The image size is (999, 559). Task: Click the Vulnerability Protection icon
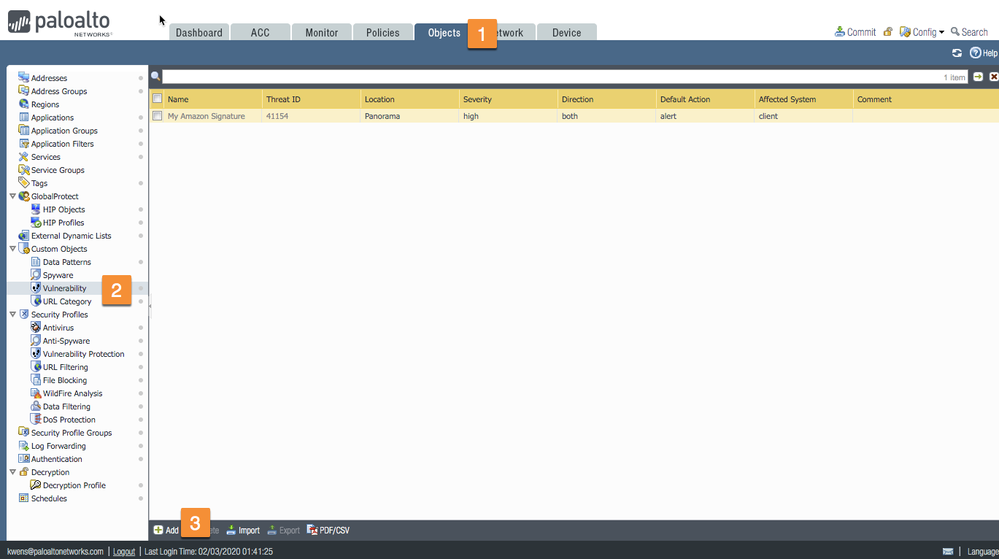pos(36,354)
